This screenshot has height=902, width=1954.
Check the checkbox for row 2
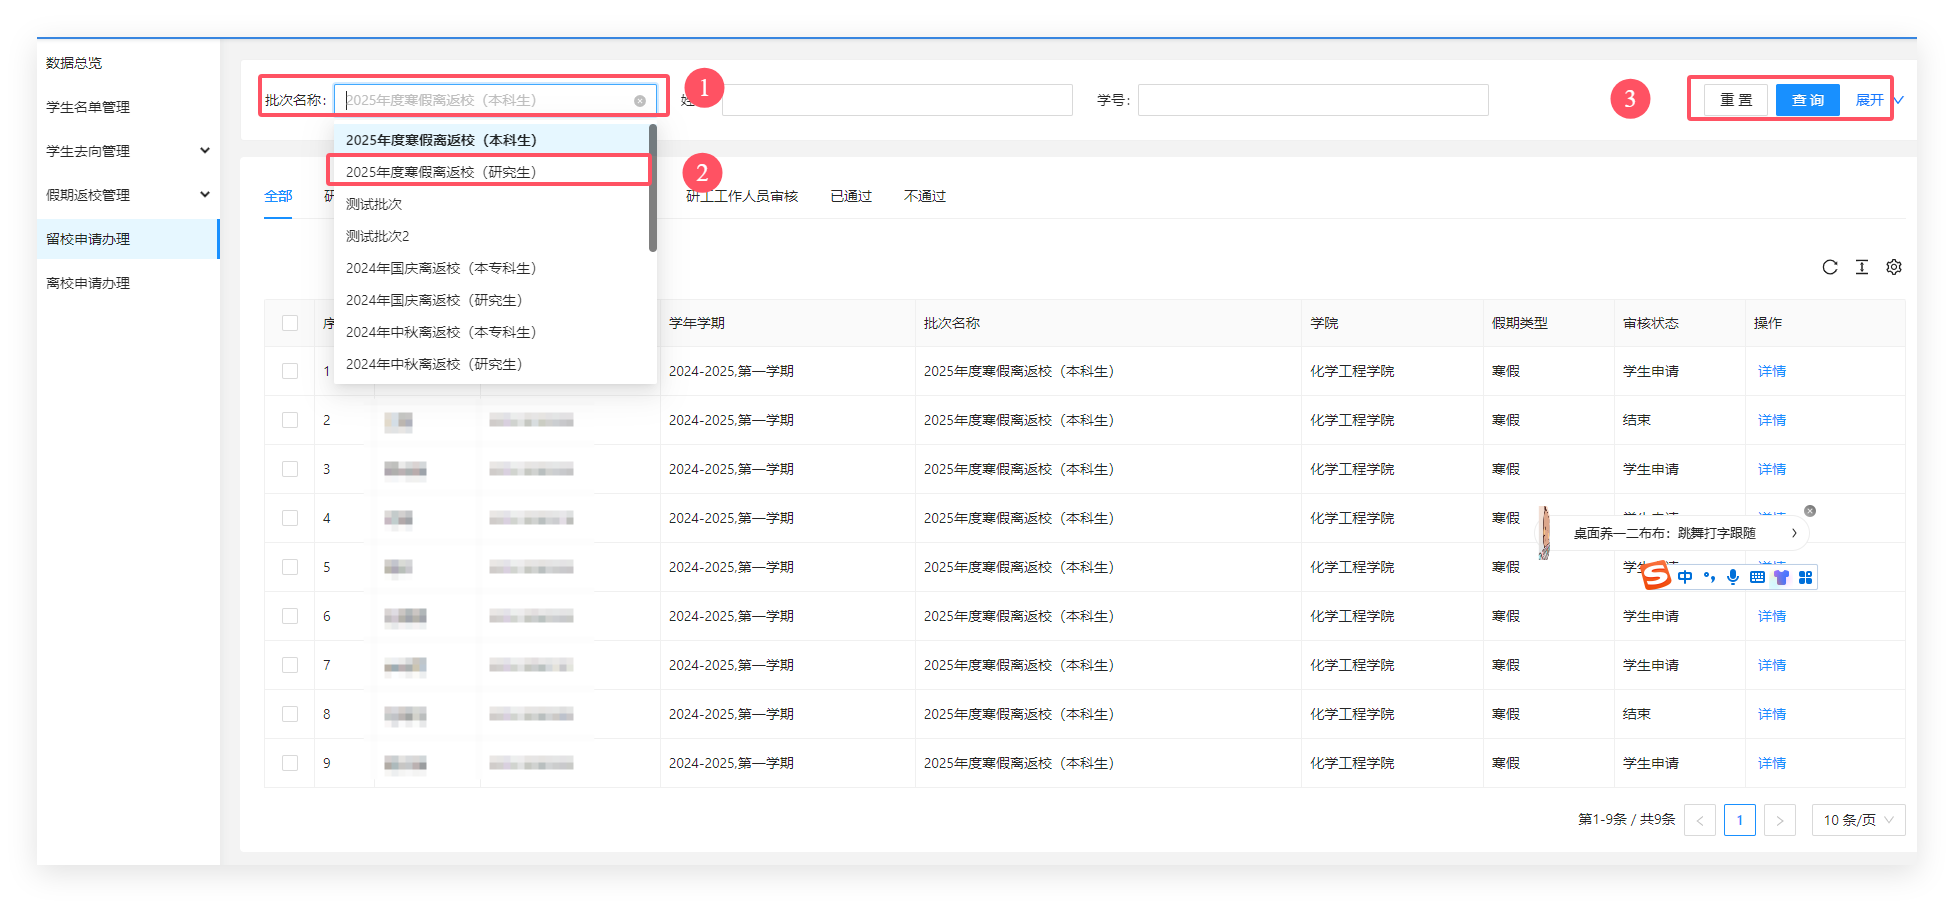tap(290, 420)
